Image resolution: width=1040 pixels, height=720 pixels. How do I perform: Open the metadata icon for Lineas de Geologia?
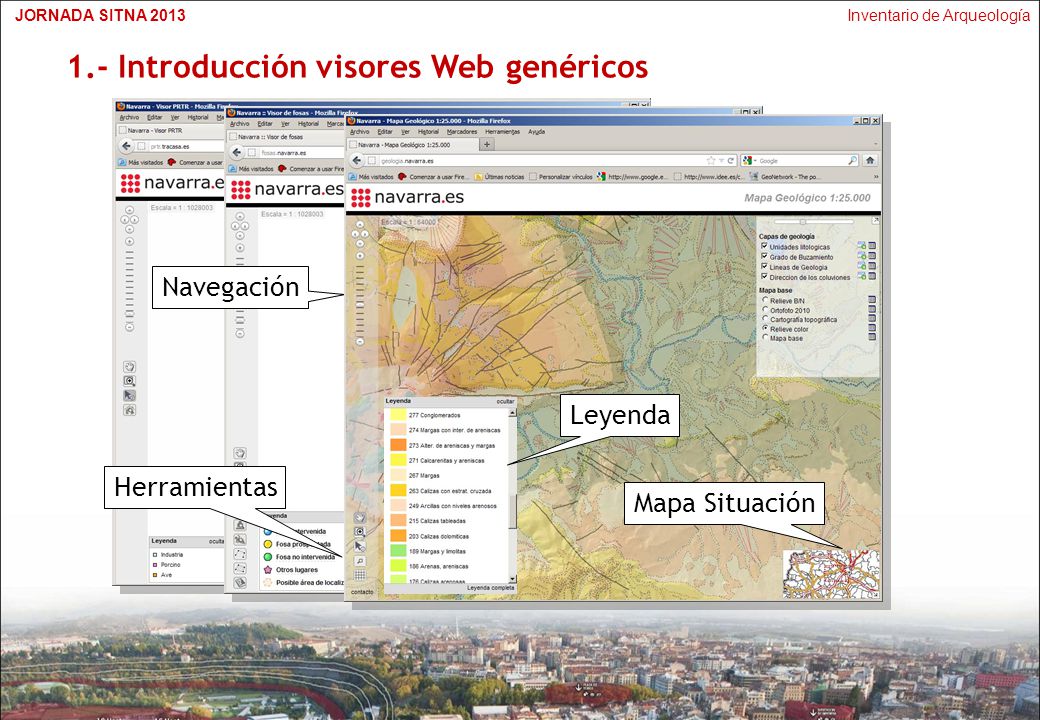point(872,266)
